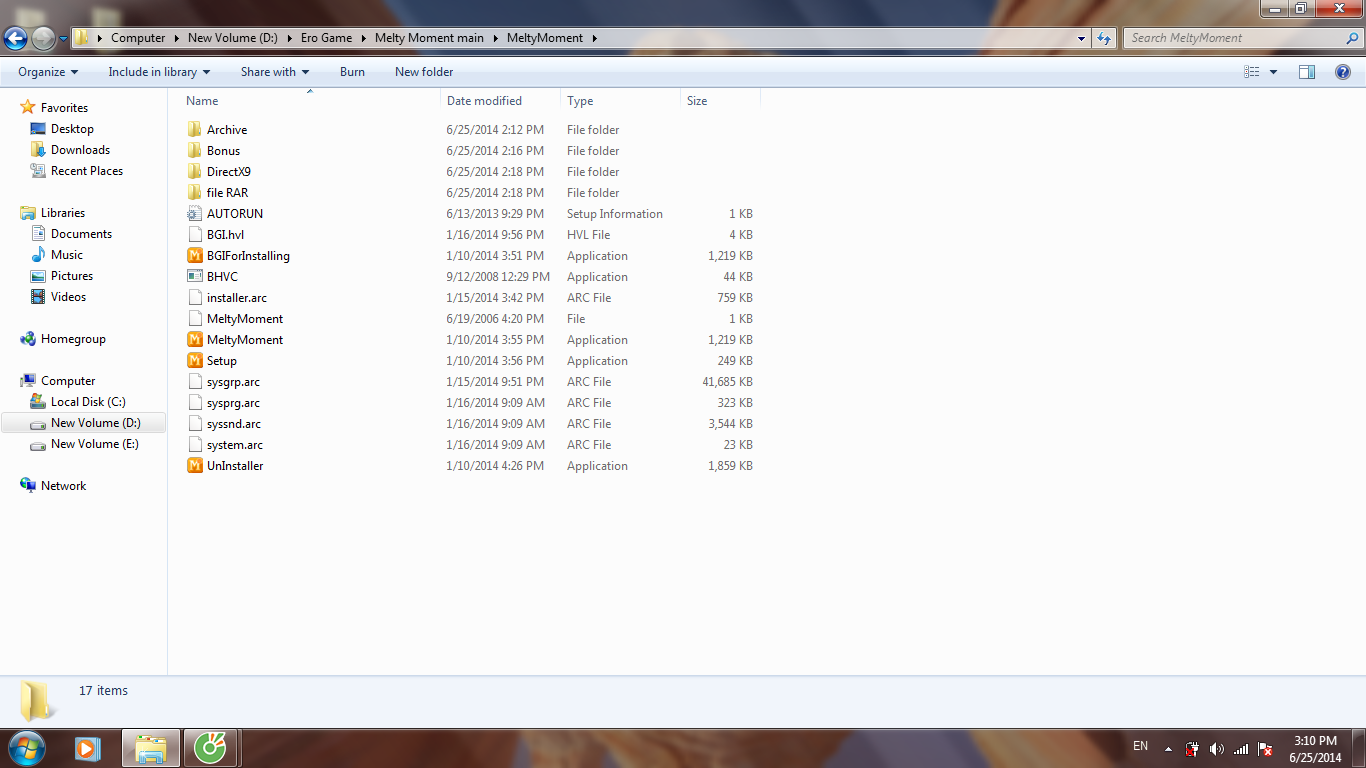Click the Forward navigation arrow

(x=43, y=38)
